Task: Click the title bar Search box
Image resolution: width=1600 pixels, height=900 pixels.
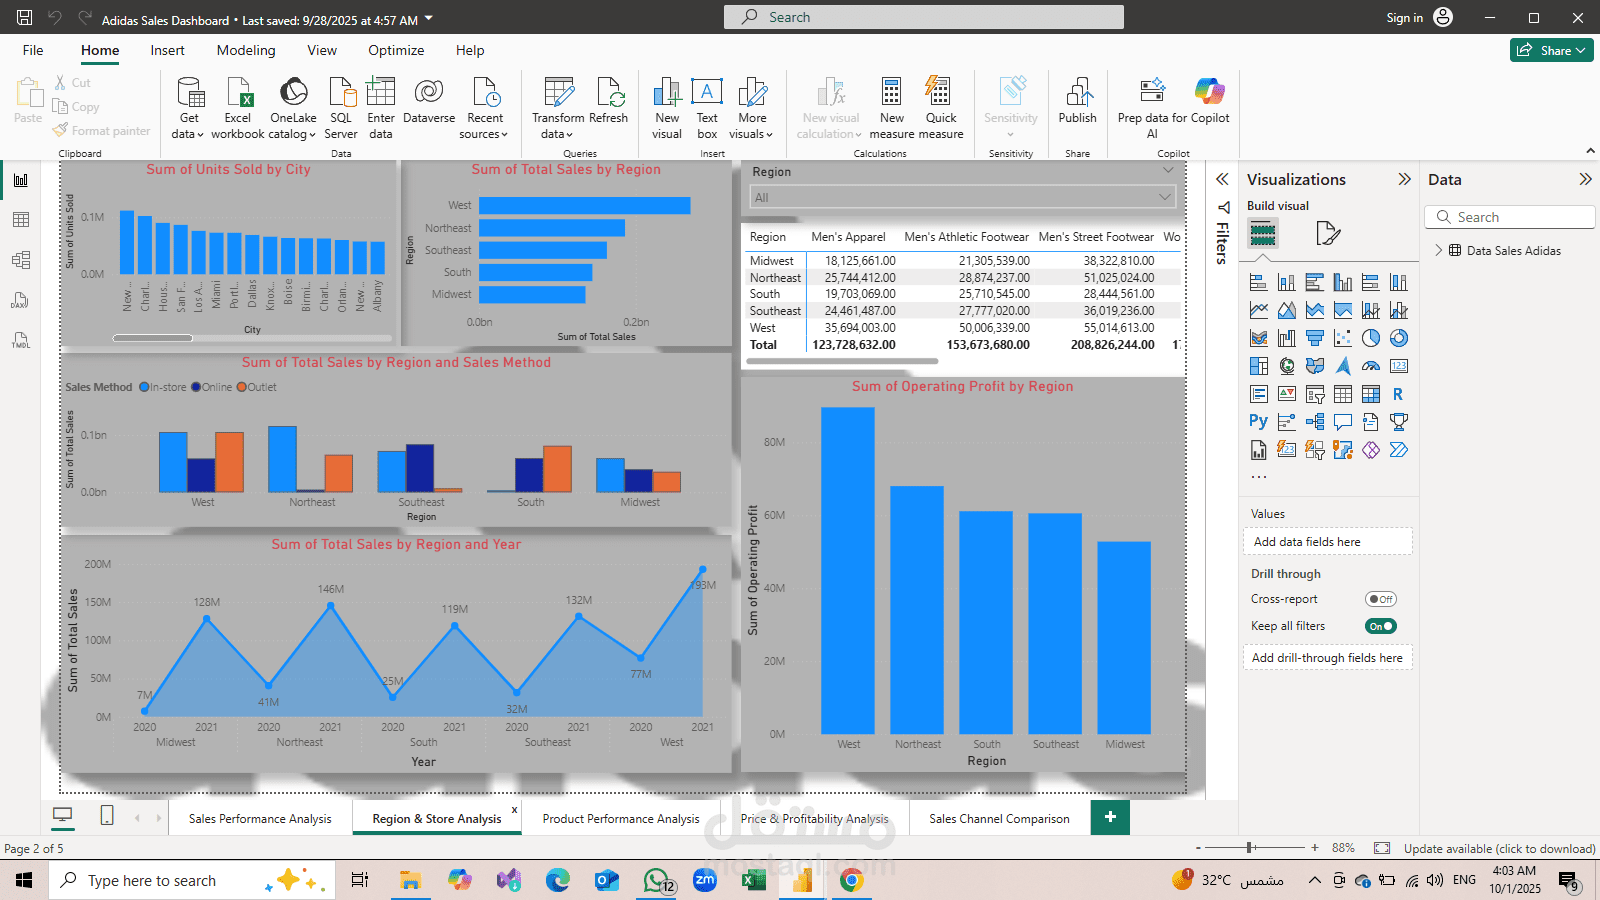Action: click(924, 17)
